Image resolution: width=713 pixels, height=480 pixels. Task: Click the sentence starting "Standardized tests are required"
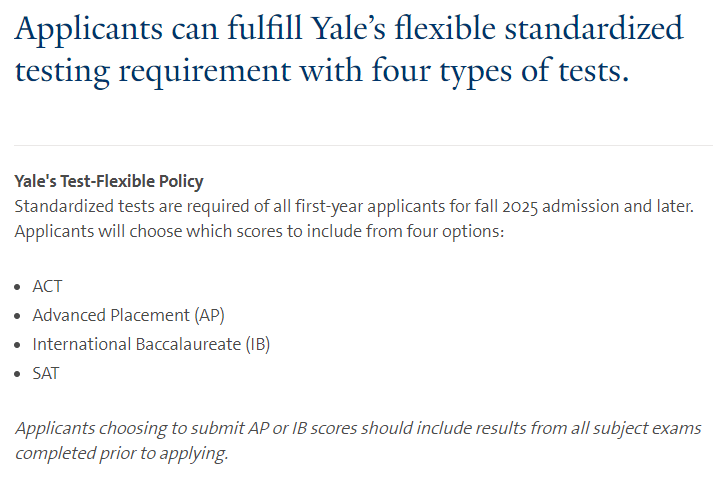(x=354, y=207)
